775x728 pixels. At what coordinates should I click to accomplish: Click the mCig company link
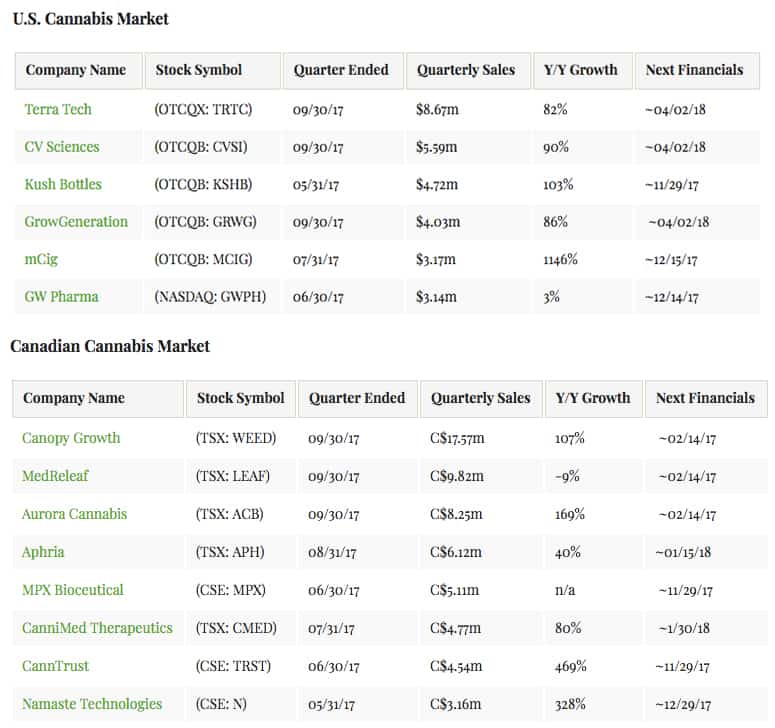tap(41, 259)
